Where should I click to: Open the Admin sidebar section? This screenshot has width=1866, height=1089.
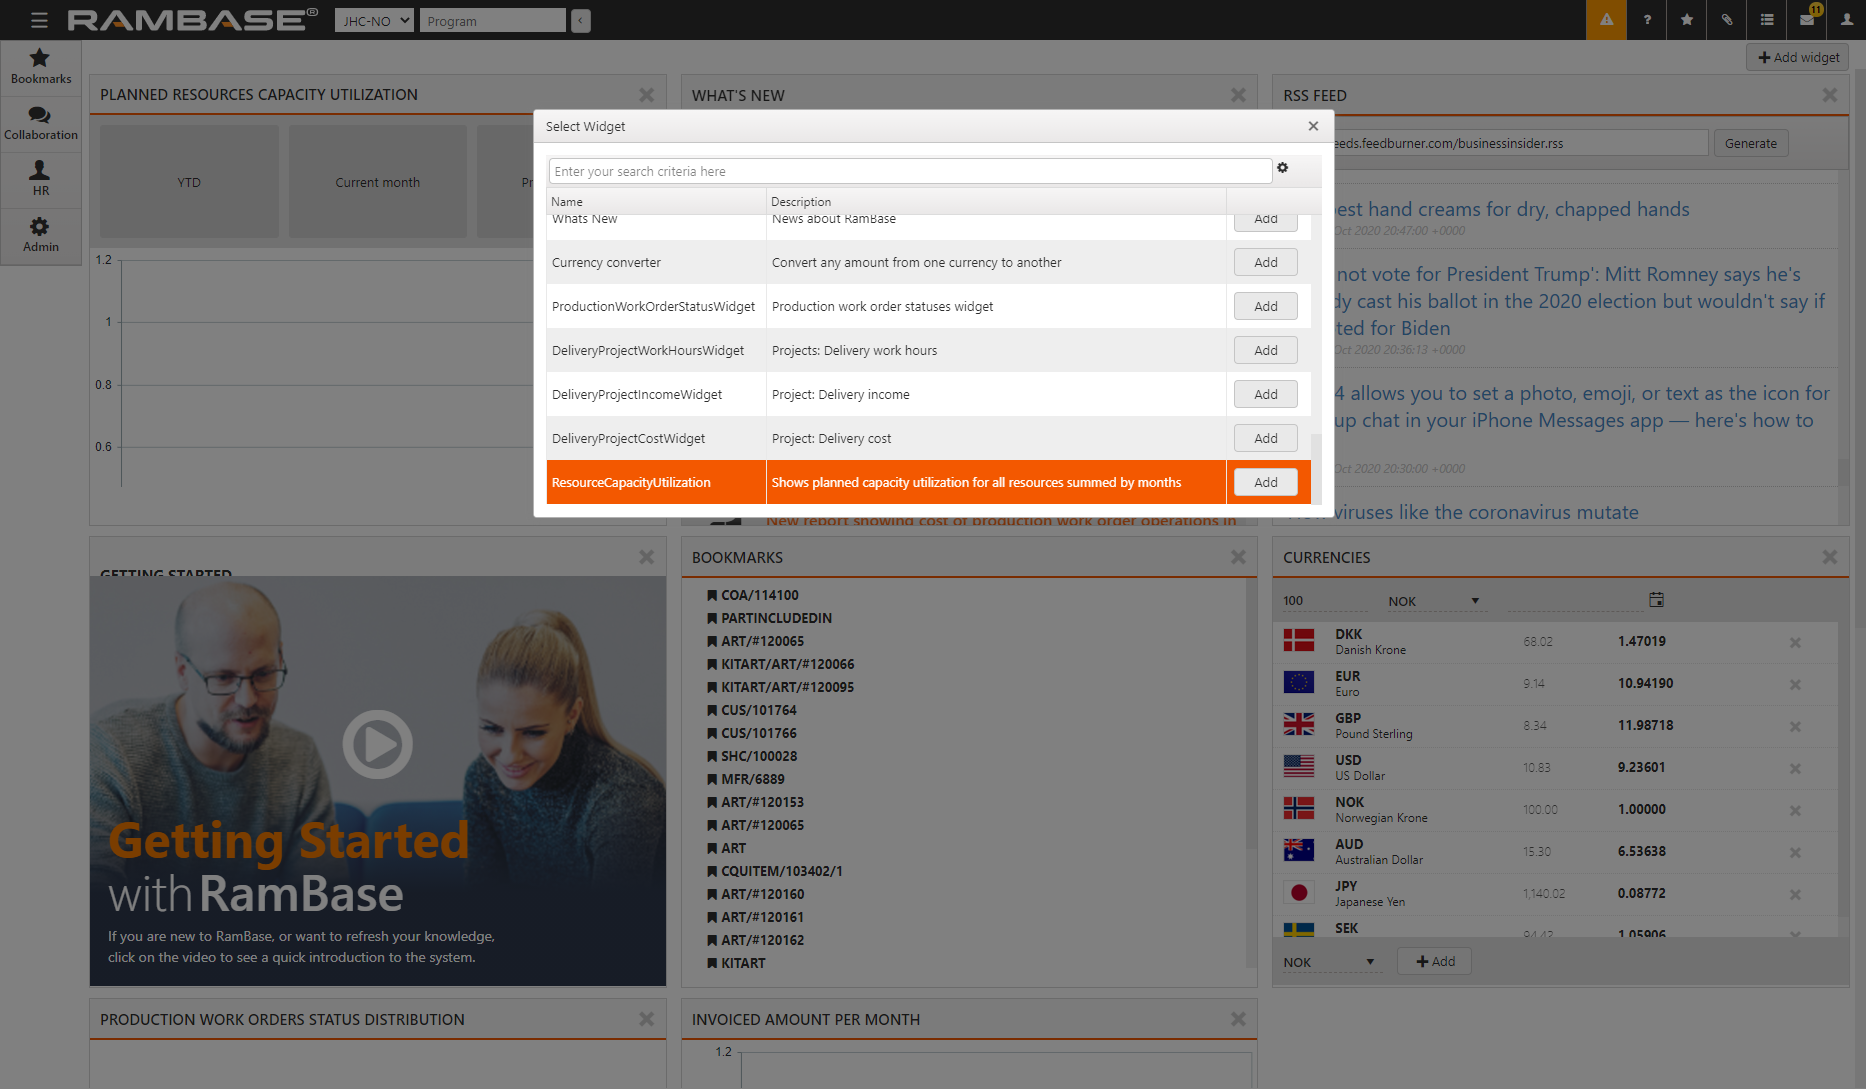[41, 235]
